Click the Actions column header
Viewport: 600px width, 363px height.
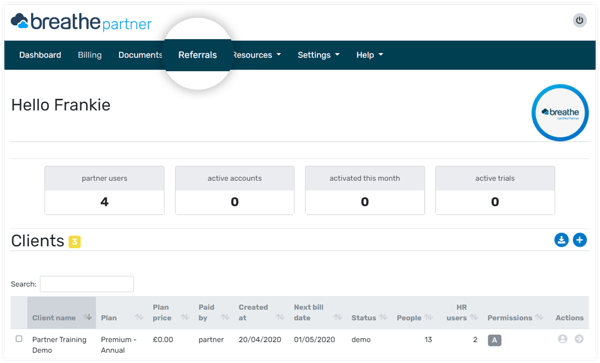click(569, 317)
